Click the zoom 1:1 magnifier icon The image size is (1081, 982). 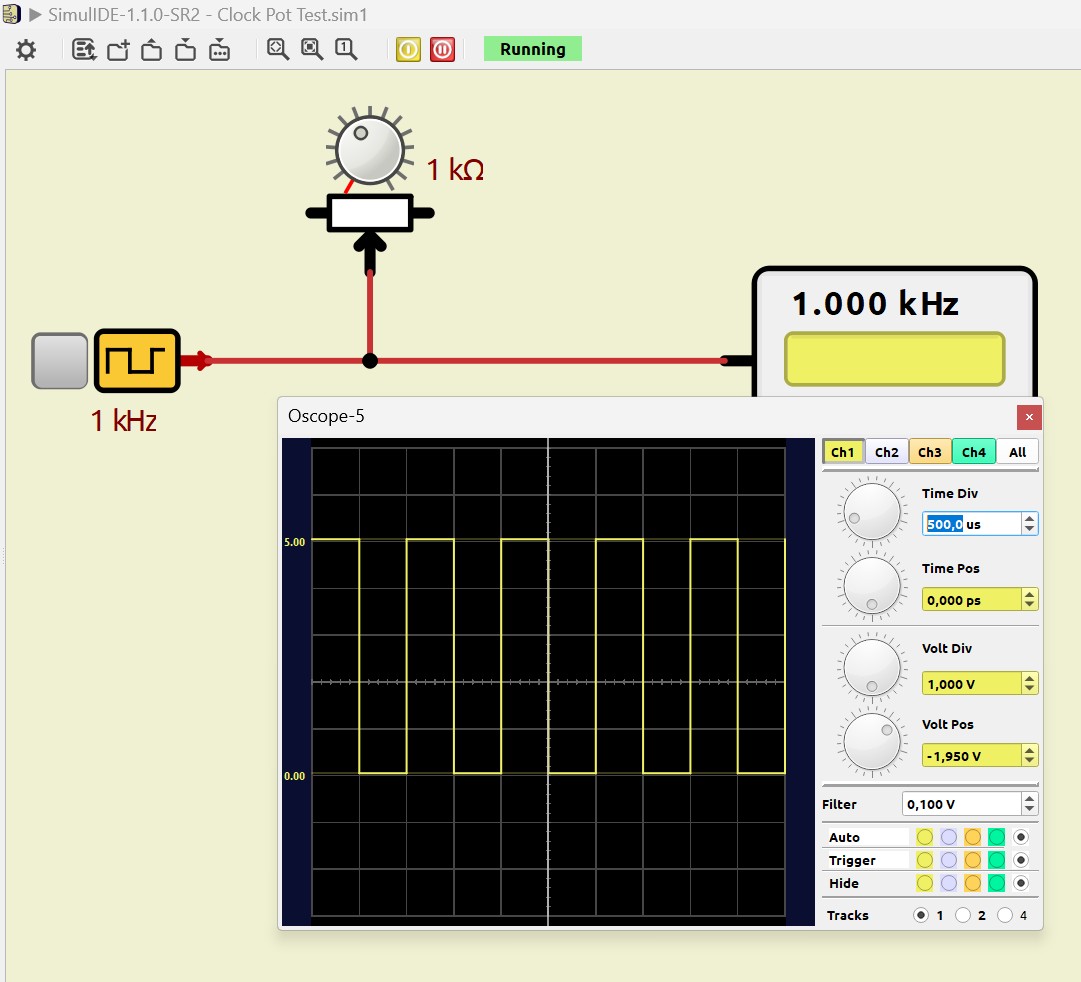(346, 50)
